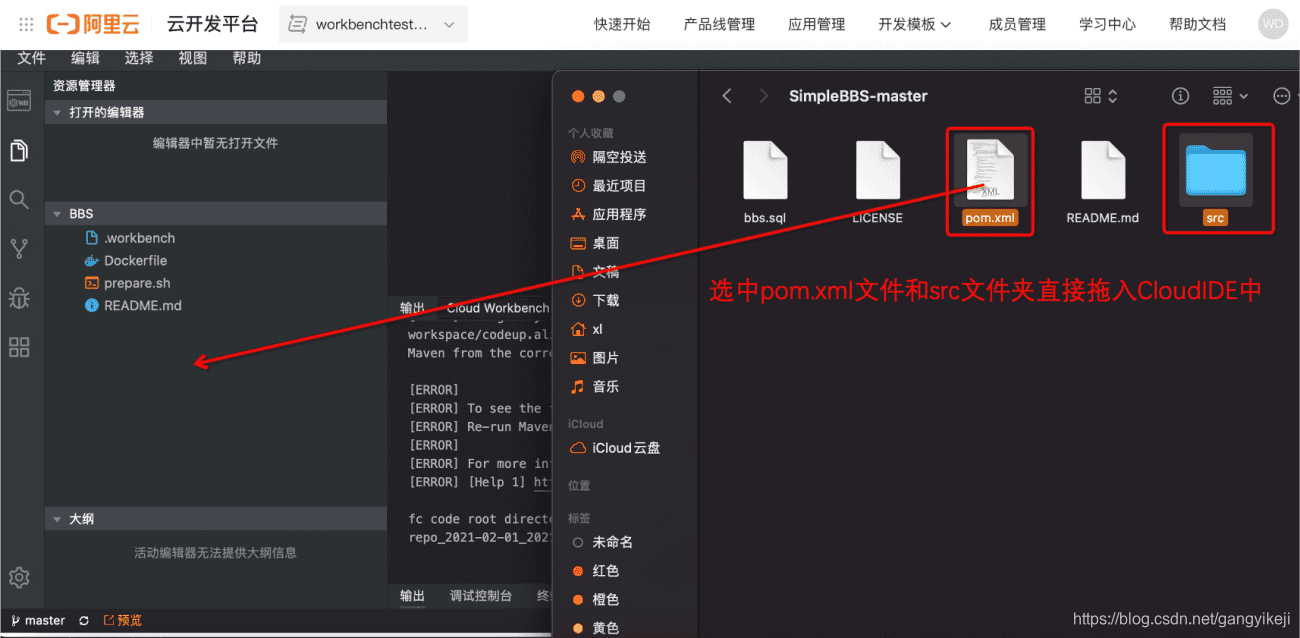The height and width of the screenshot is (638, 1300).
Task: Open the 帮助文档 link in the top bar
Action: point(1197,23)
